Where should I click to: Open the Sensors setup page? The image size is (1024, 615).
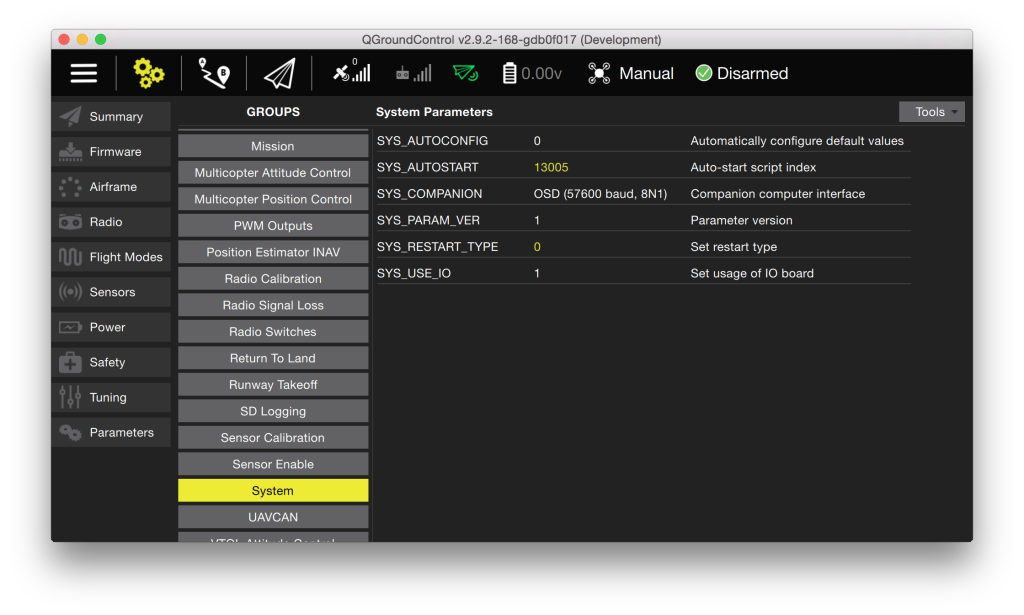(111, 292)
